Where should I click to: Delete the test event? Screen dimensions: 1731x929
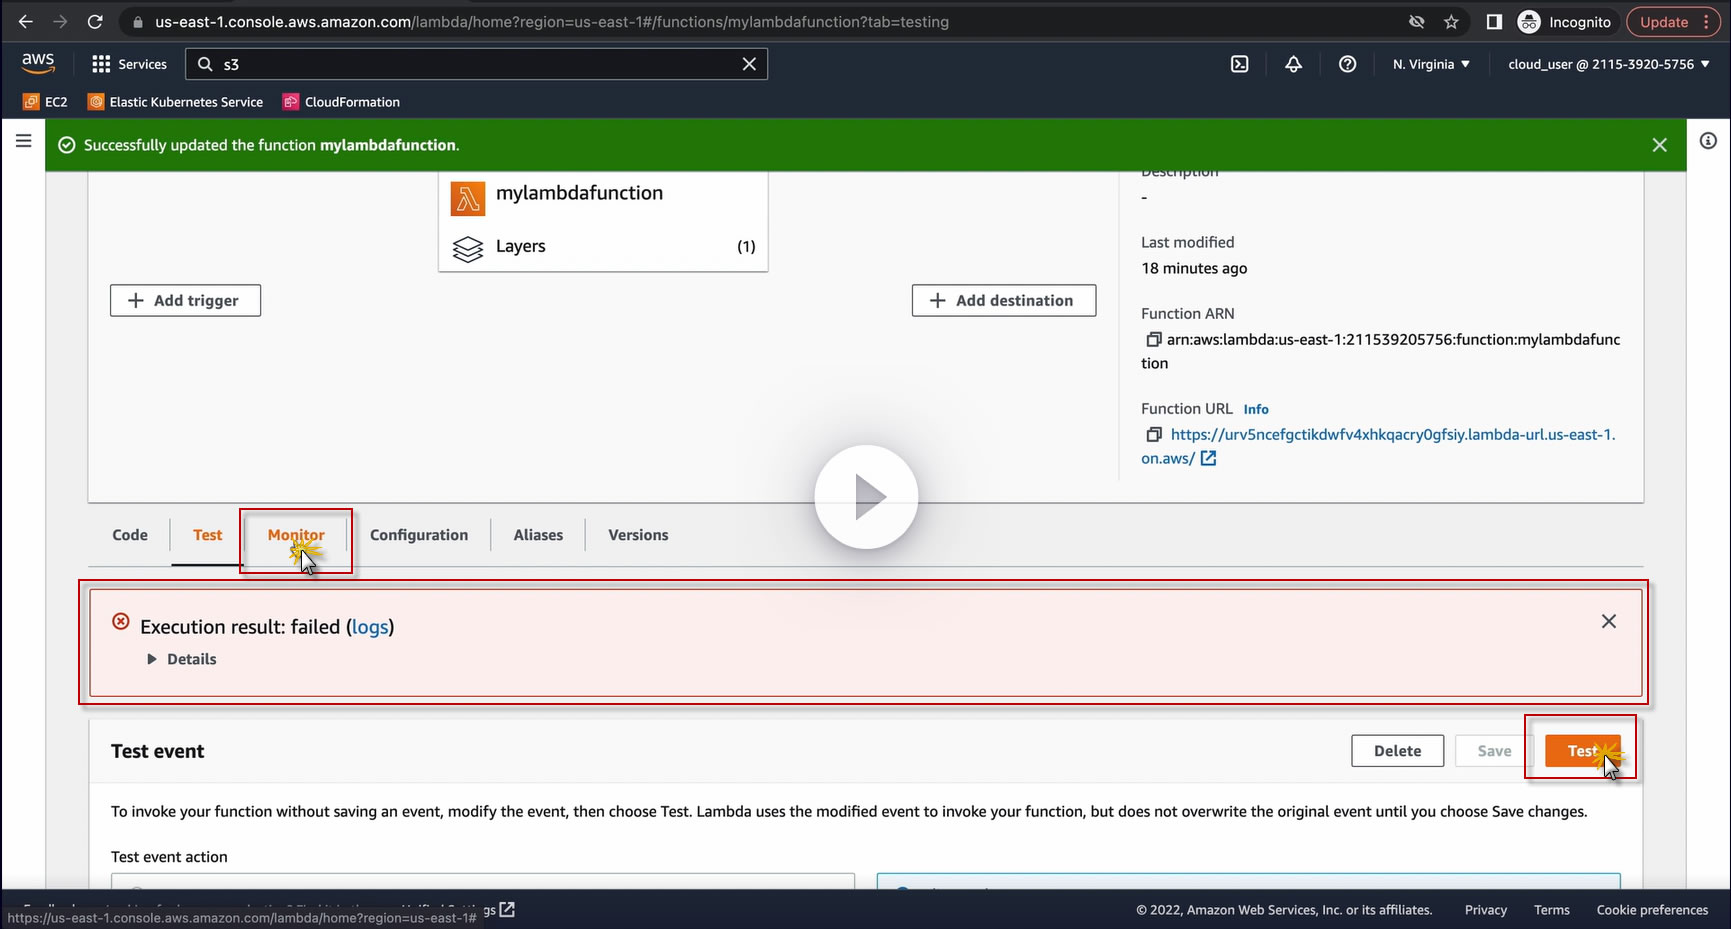pos(1397,751)
